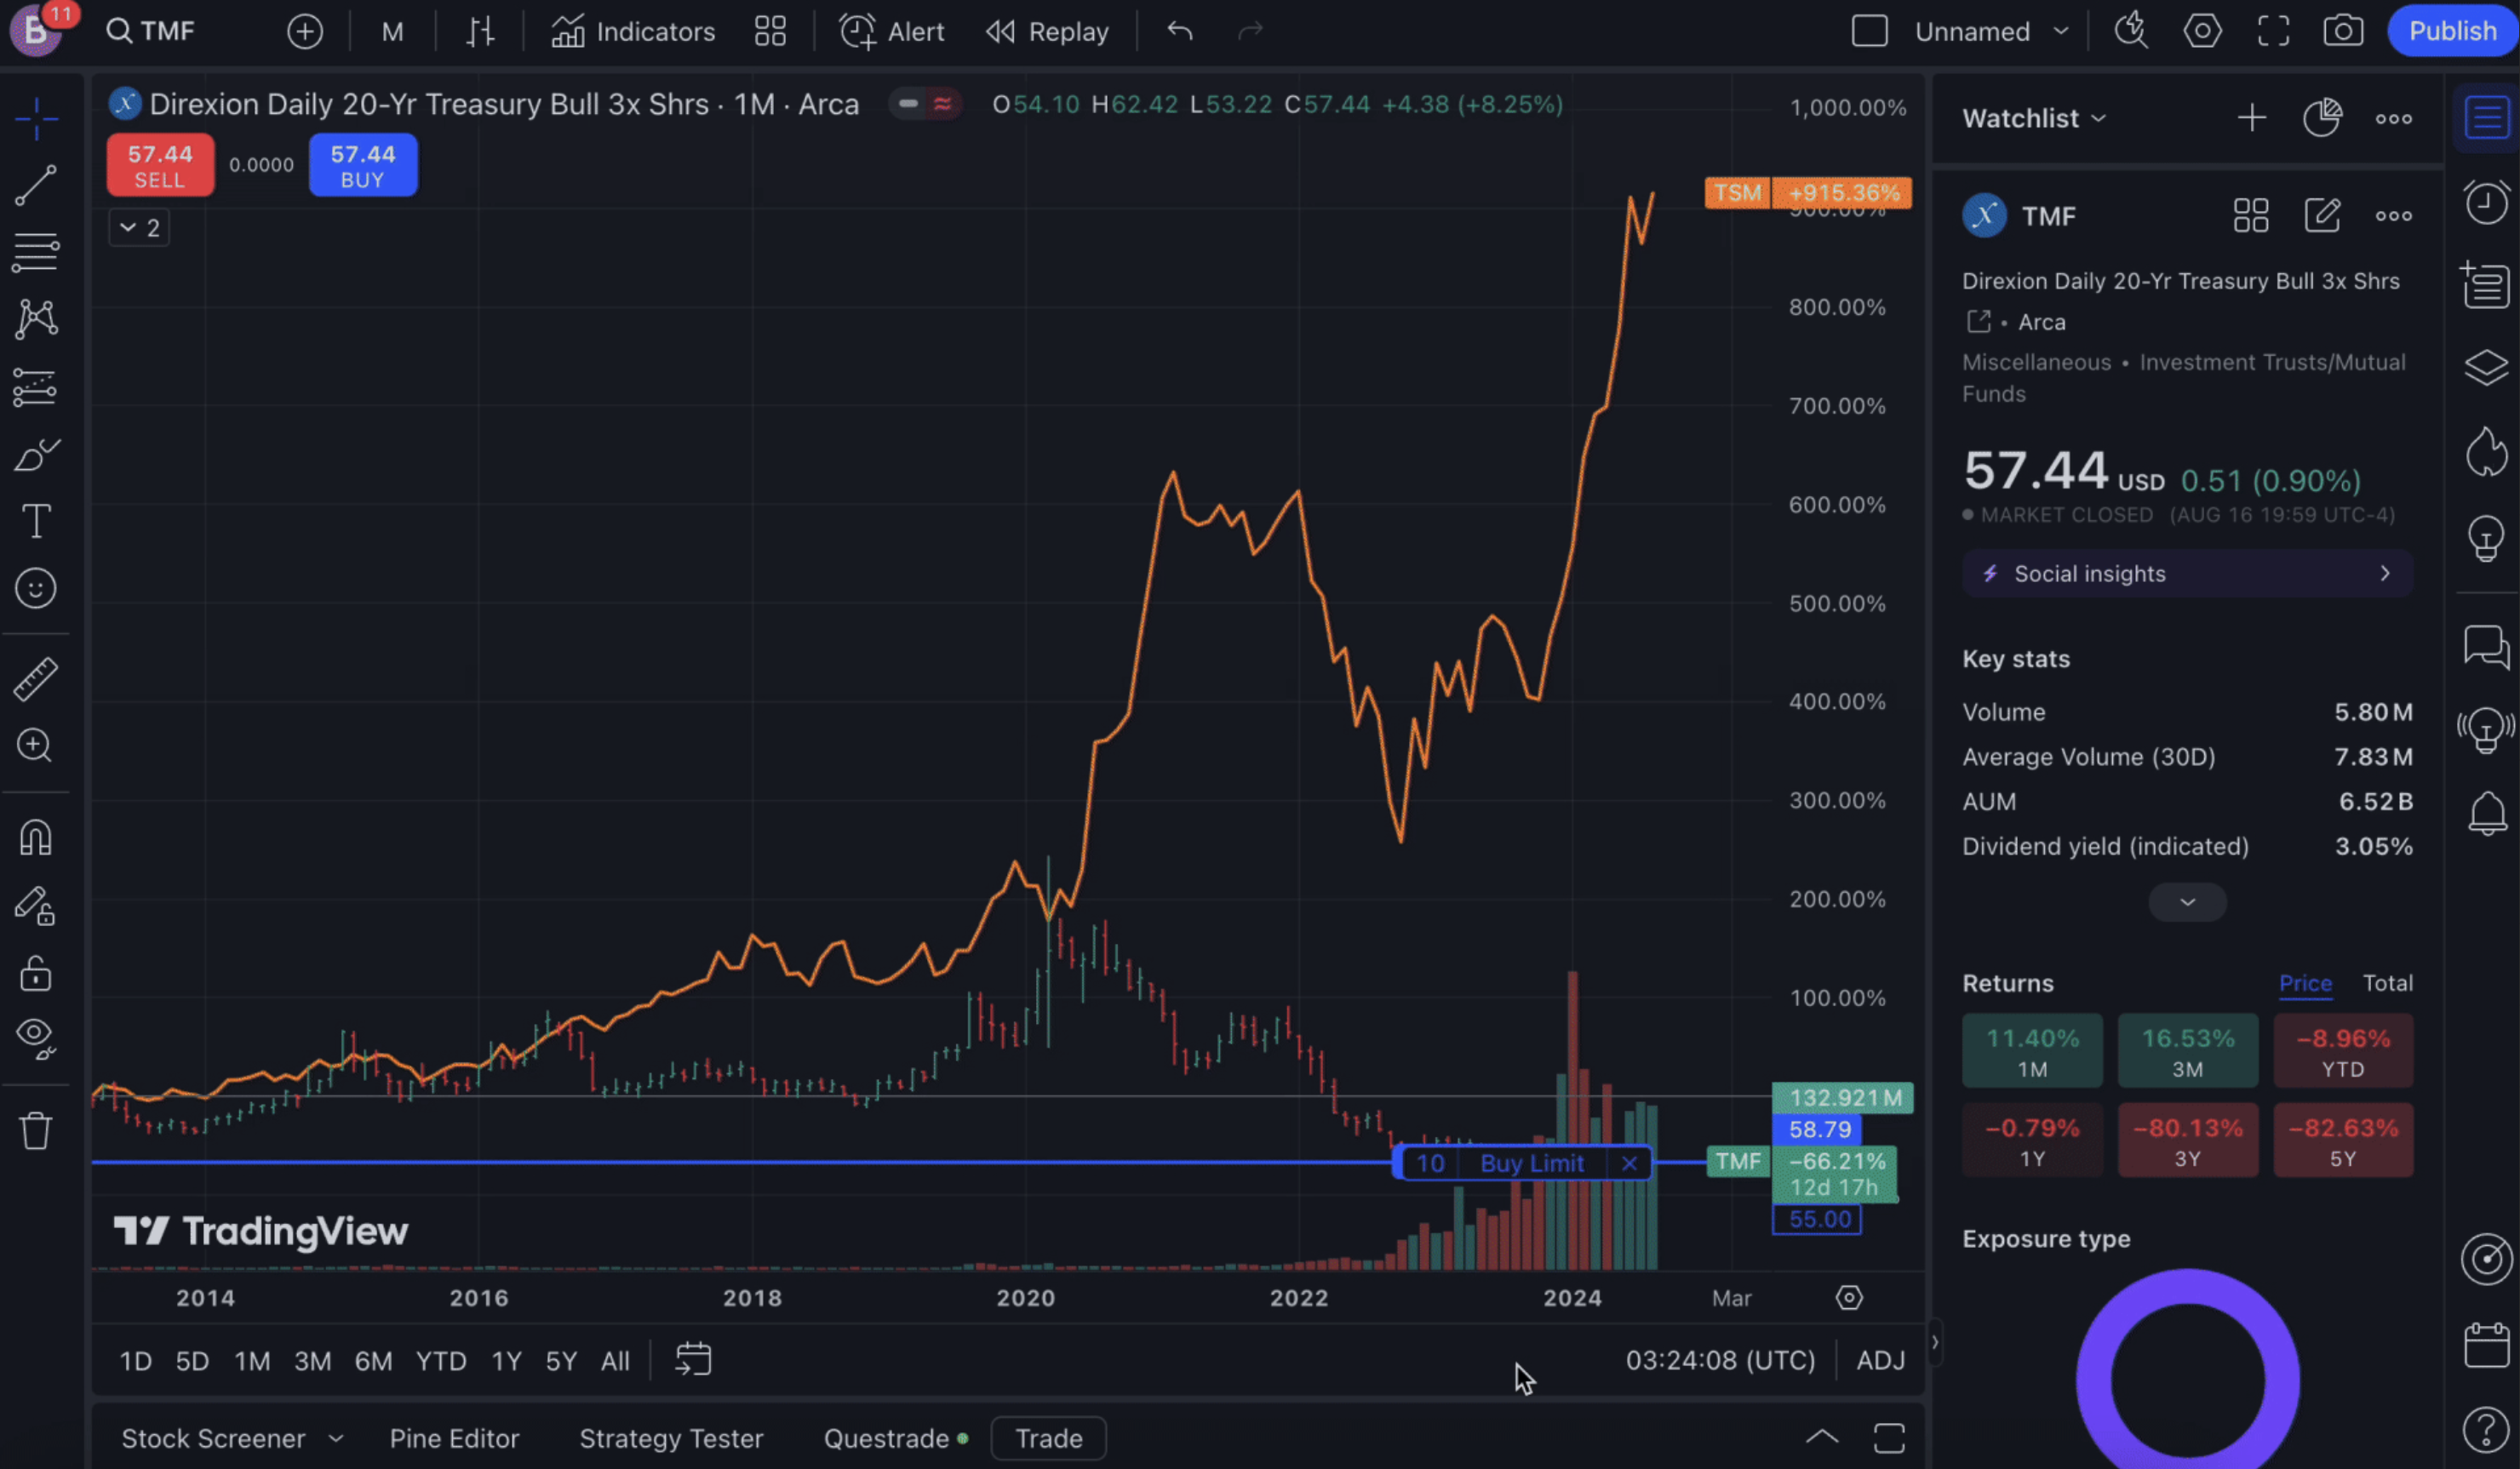This screenshot has width=2520, height=1469.
Task: Lock all drawings on the chart
Action: pos(36,974)
